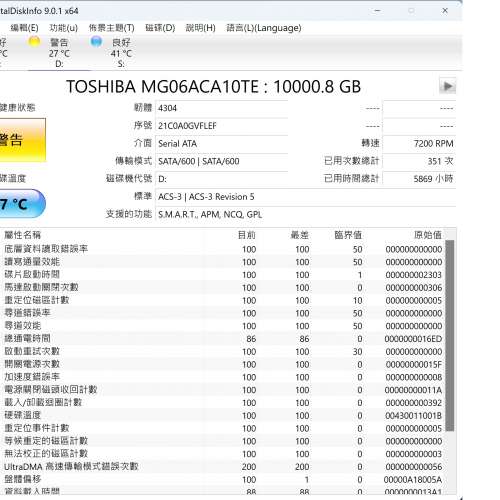Image resolution: width=500 pixels, height=500 pixels.
Task: Click the blue °C temperature button
Action: 22,204
